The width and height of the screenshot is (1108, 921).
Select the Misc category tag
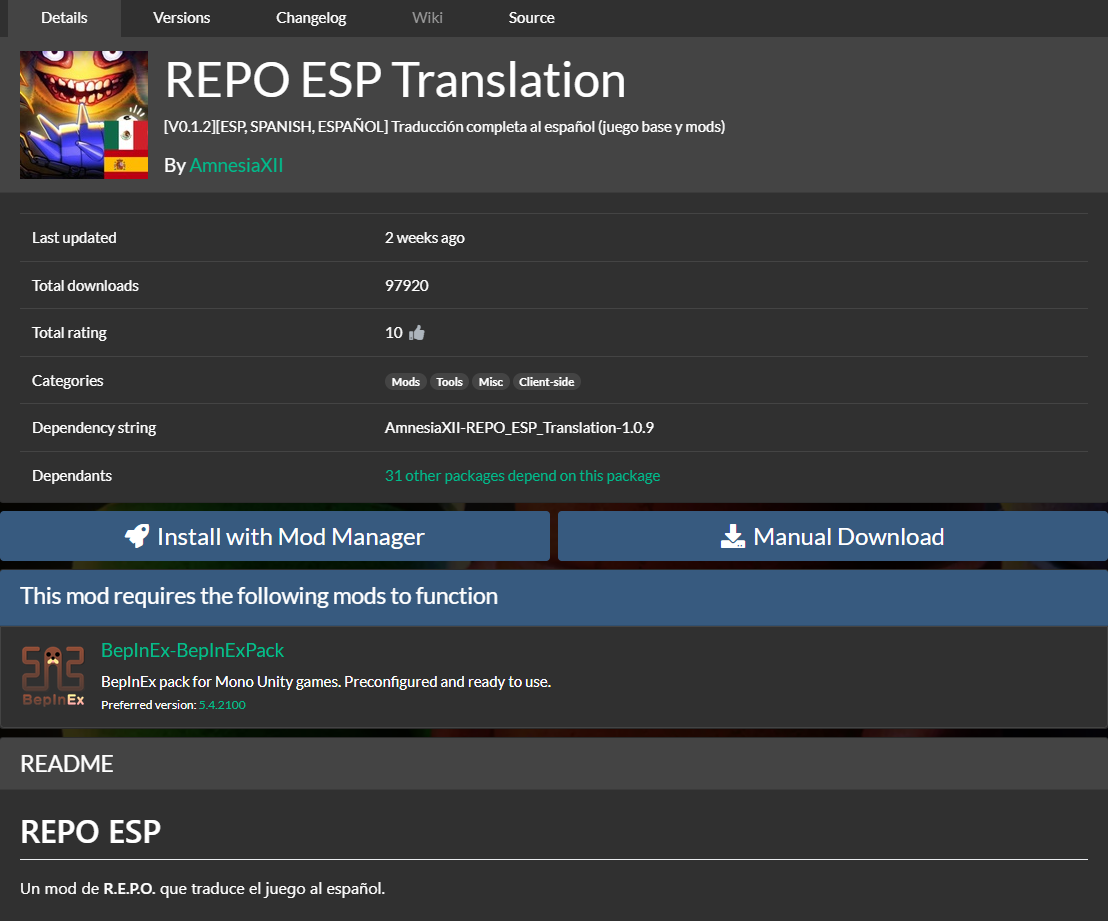(490, 382)
